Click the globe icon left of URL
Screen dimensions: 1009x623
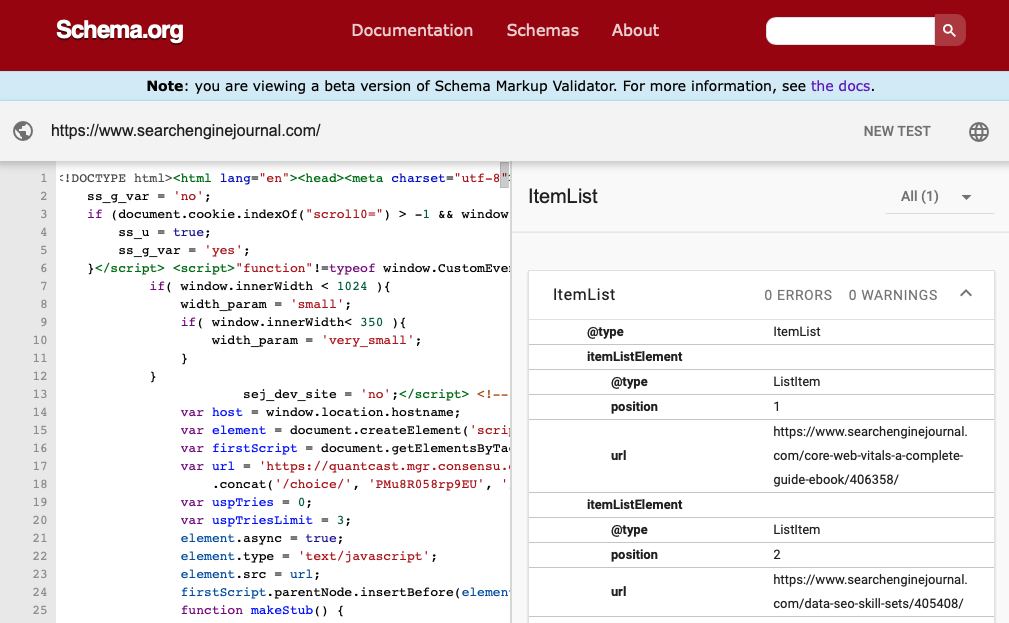pyautogui.click(x=23, y=131)
